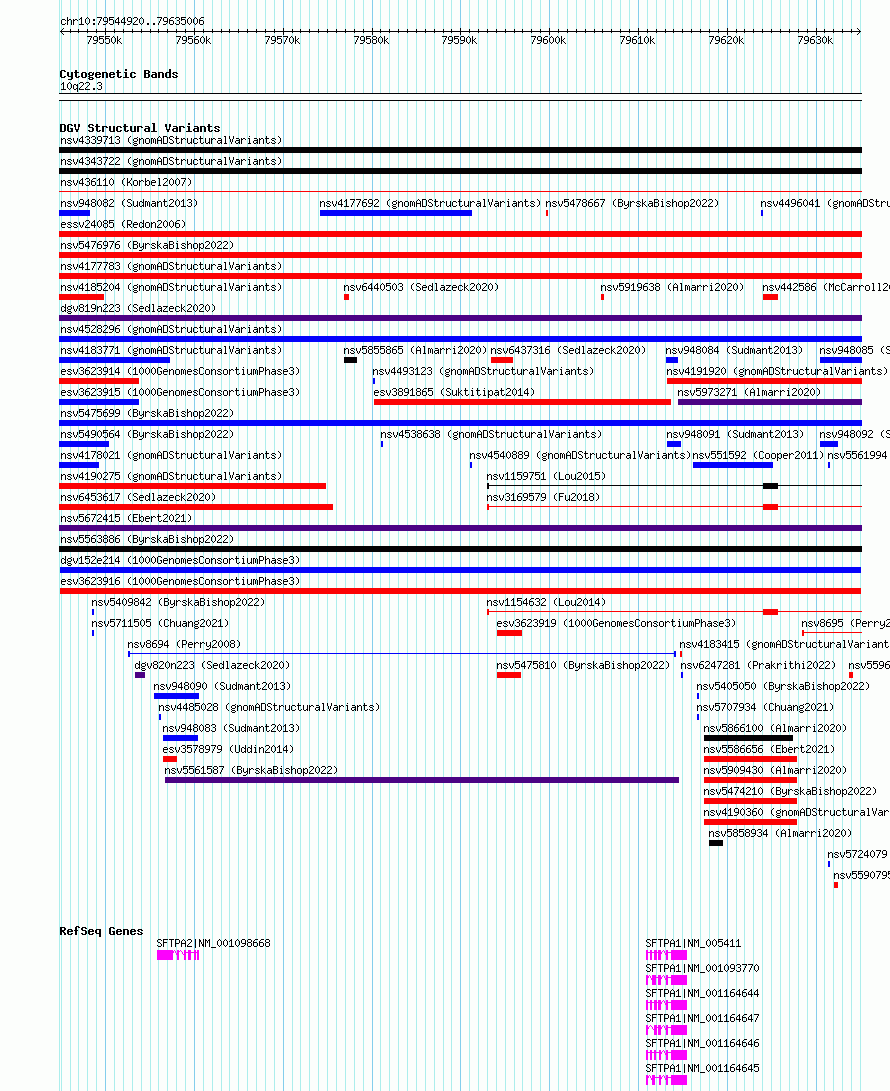Select the red bar under esv3623919

[x=509, y=633]
